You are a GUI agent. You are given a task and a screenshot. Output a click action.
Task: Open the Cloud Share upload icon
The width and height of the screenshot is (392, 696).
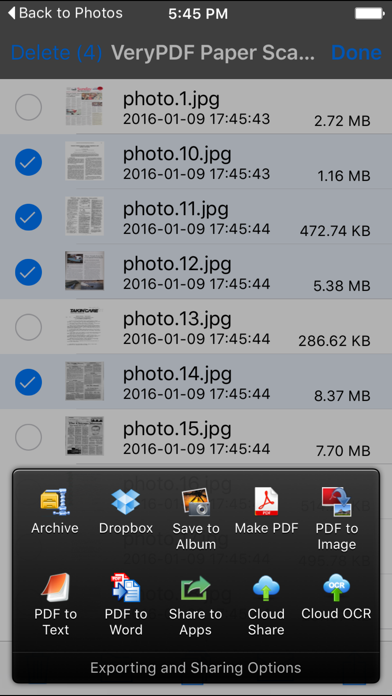(x=266, y=588)
